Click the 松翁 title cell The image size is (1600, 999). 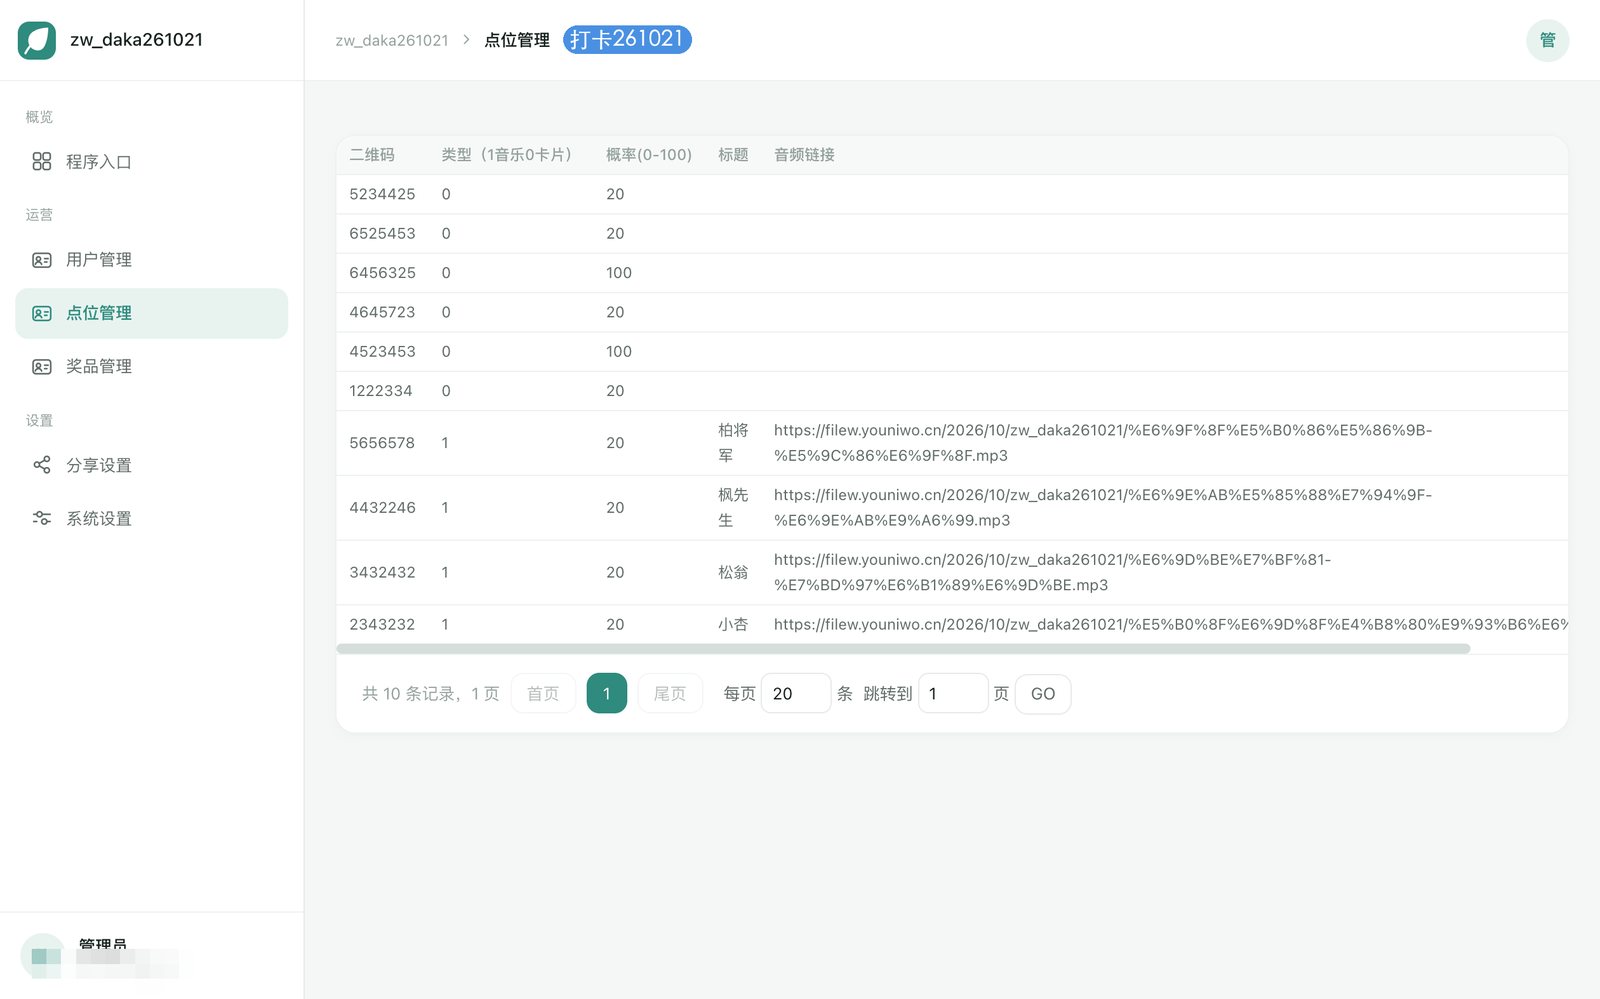pos(733,572)
